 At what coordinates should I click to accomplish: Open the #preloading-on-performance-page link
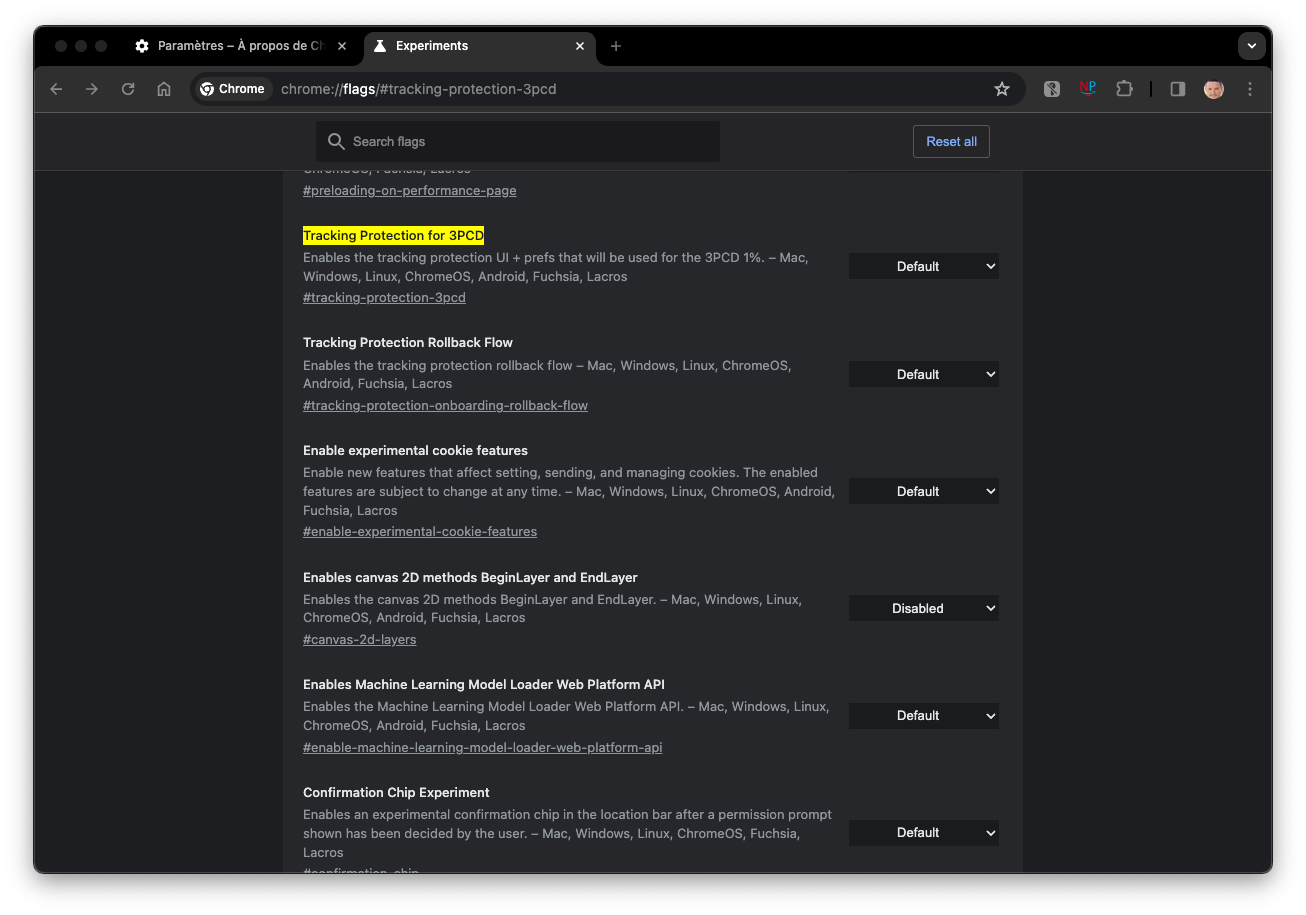tap(410, 190)
